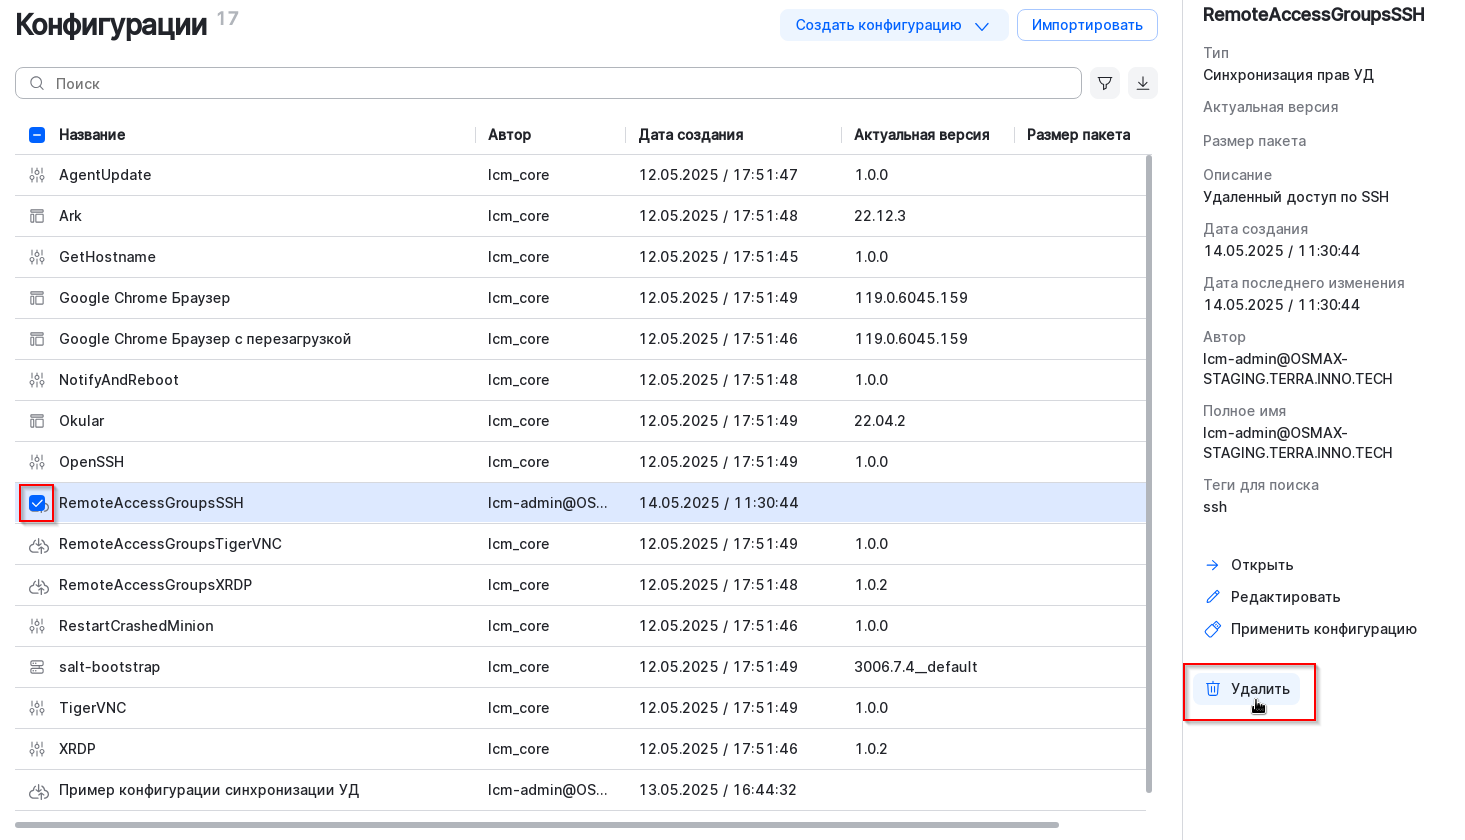Click the configuration icon next to AgentUpdate

pos(37,174)
